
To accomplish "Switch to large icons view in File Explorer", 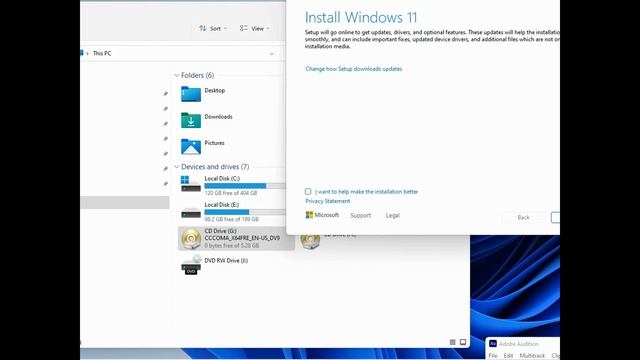I will point(463,342).
